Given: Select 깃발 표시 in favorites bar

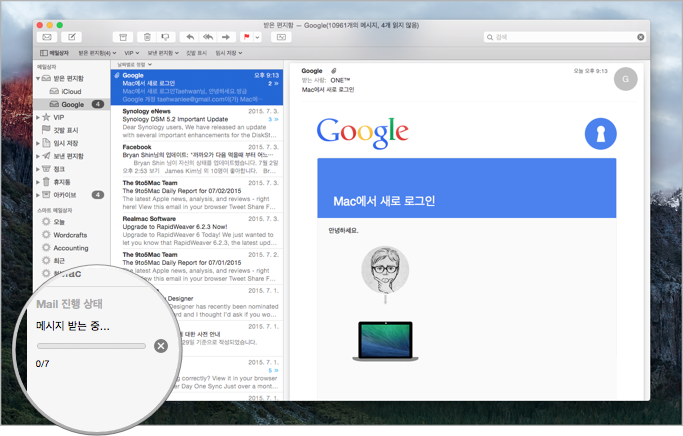Looking at the screenshot, I should [x=196, y=53].
